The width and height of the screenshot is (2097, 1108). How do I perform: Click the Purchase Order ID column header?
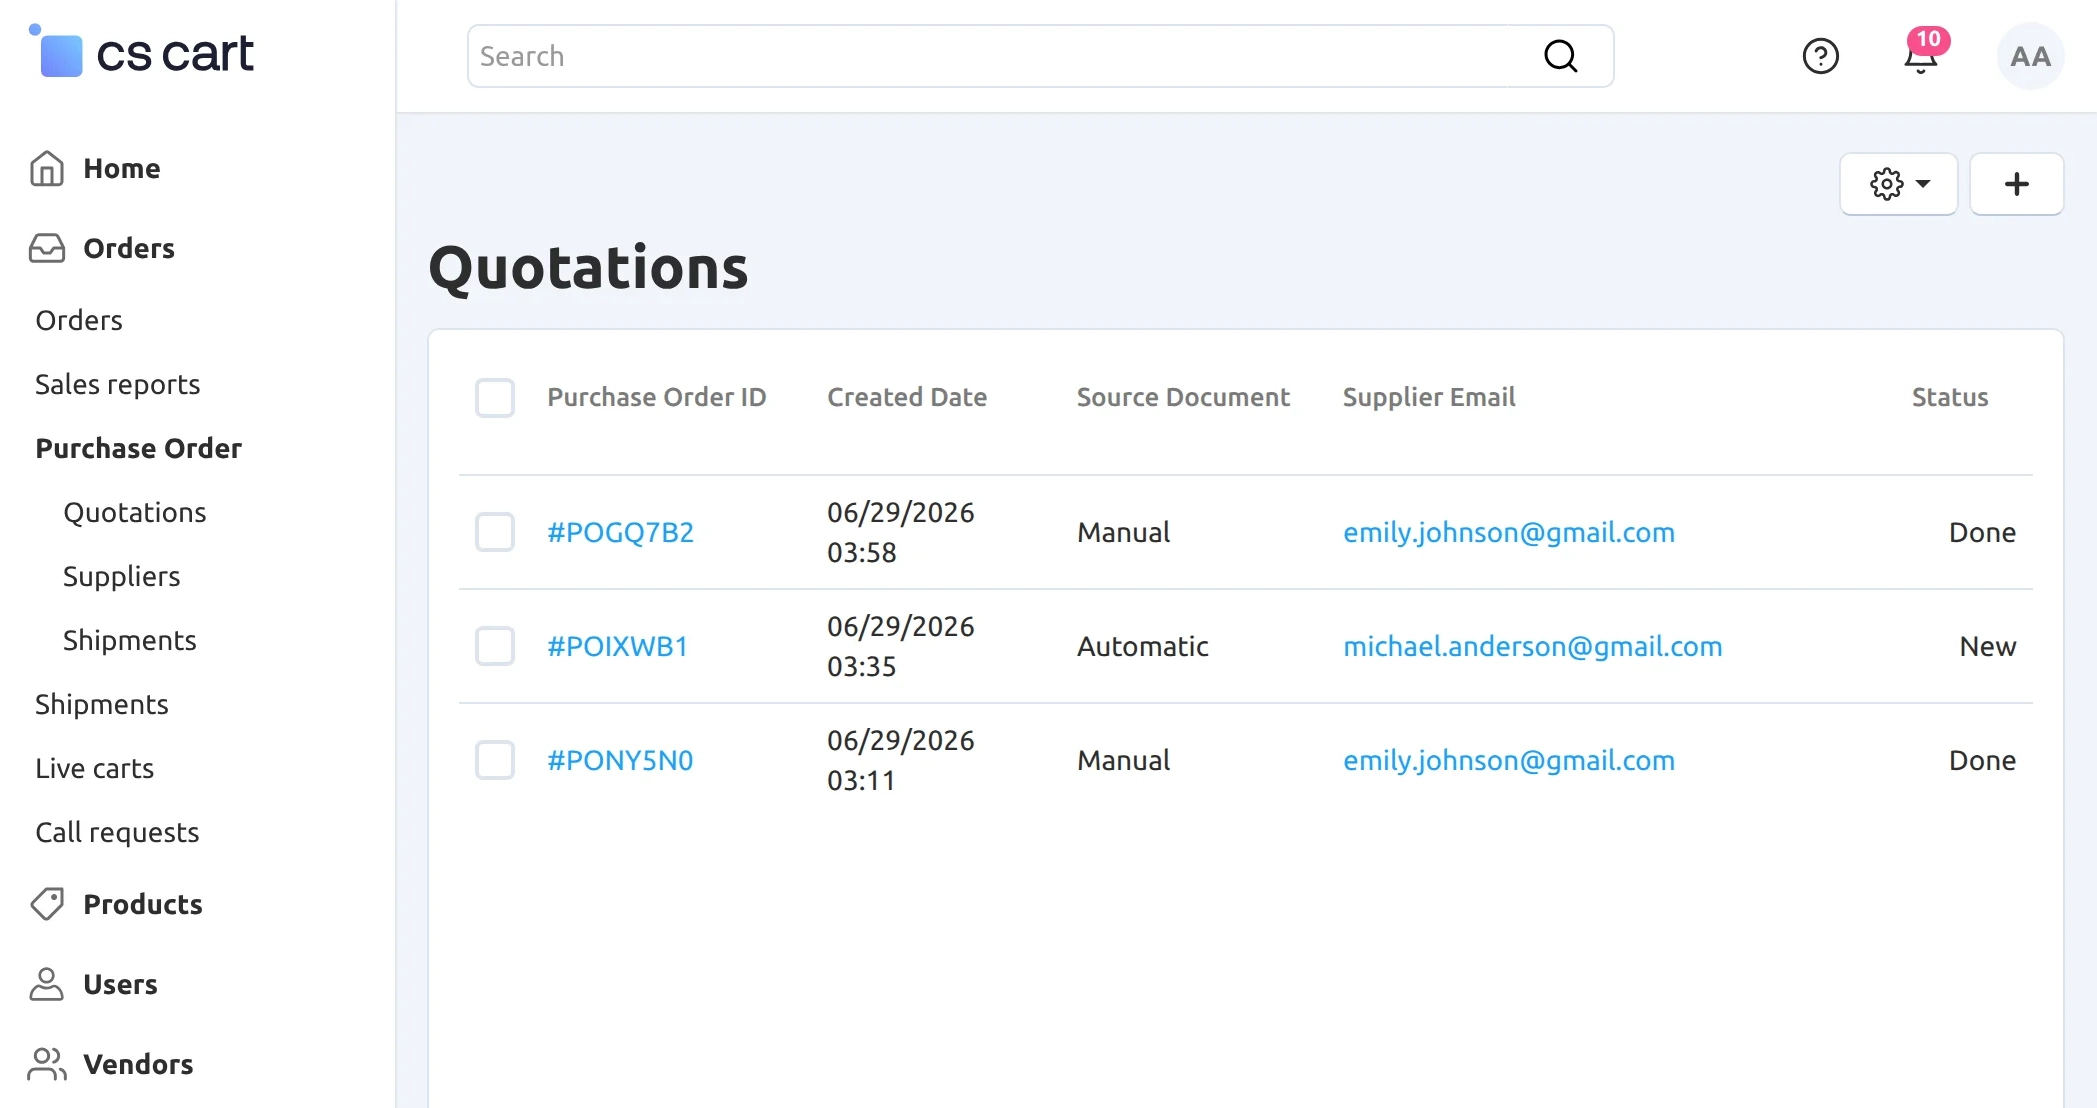click(x=657, y=397)
